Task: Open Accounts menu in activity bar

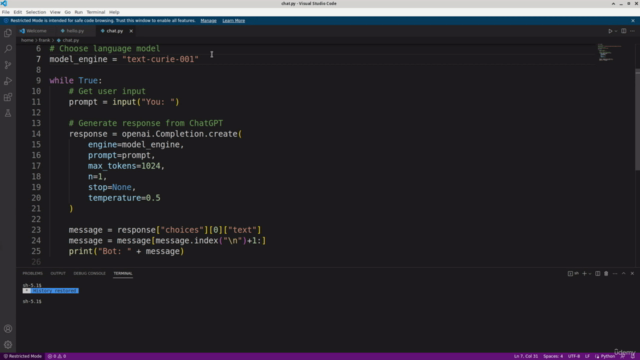Action: pyautogui.click(x=8, y=329)
